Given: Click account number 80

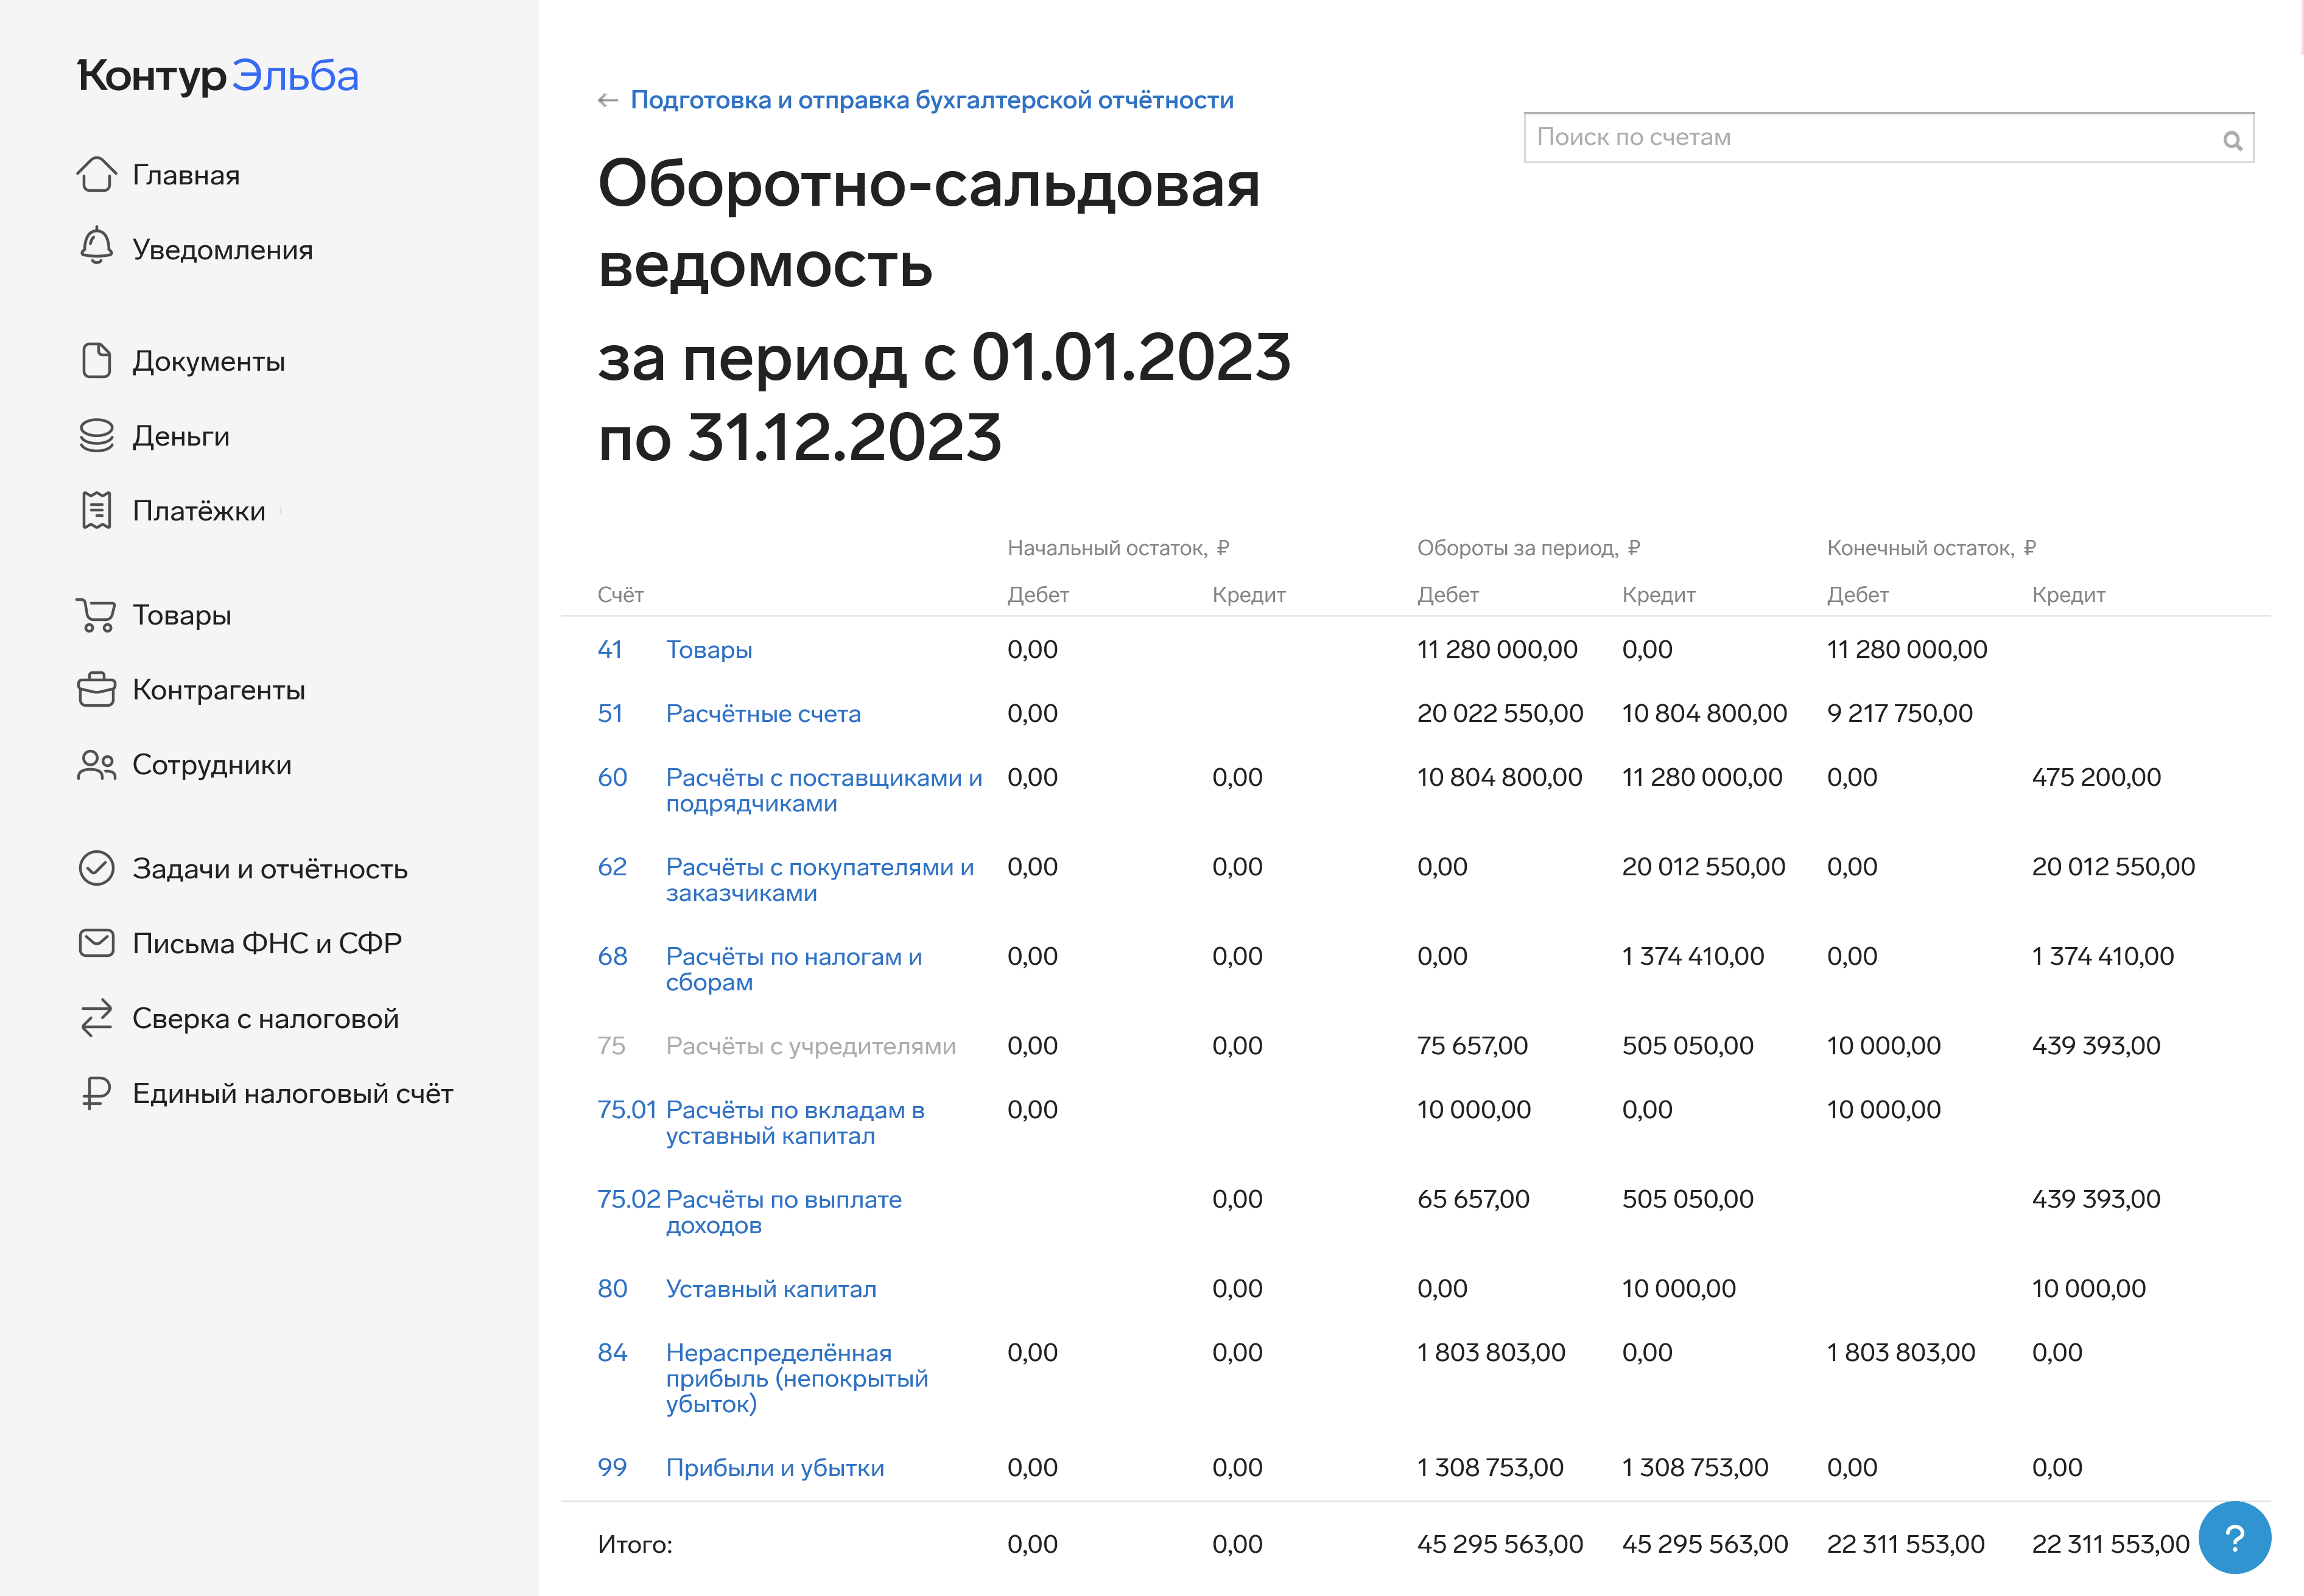Looking at the screenshot, I should [612, 1289].
